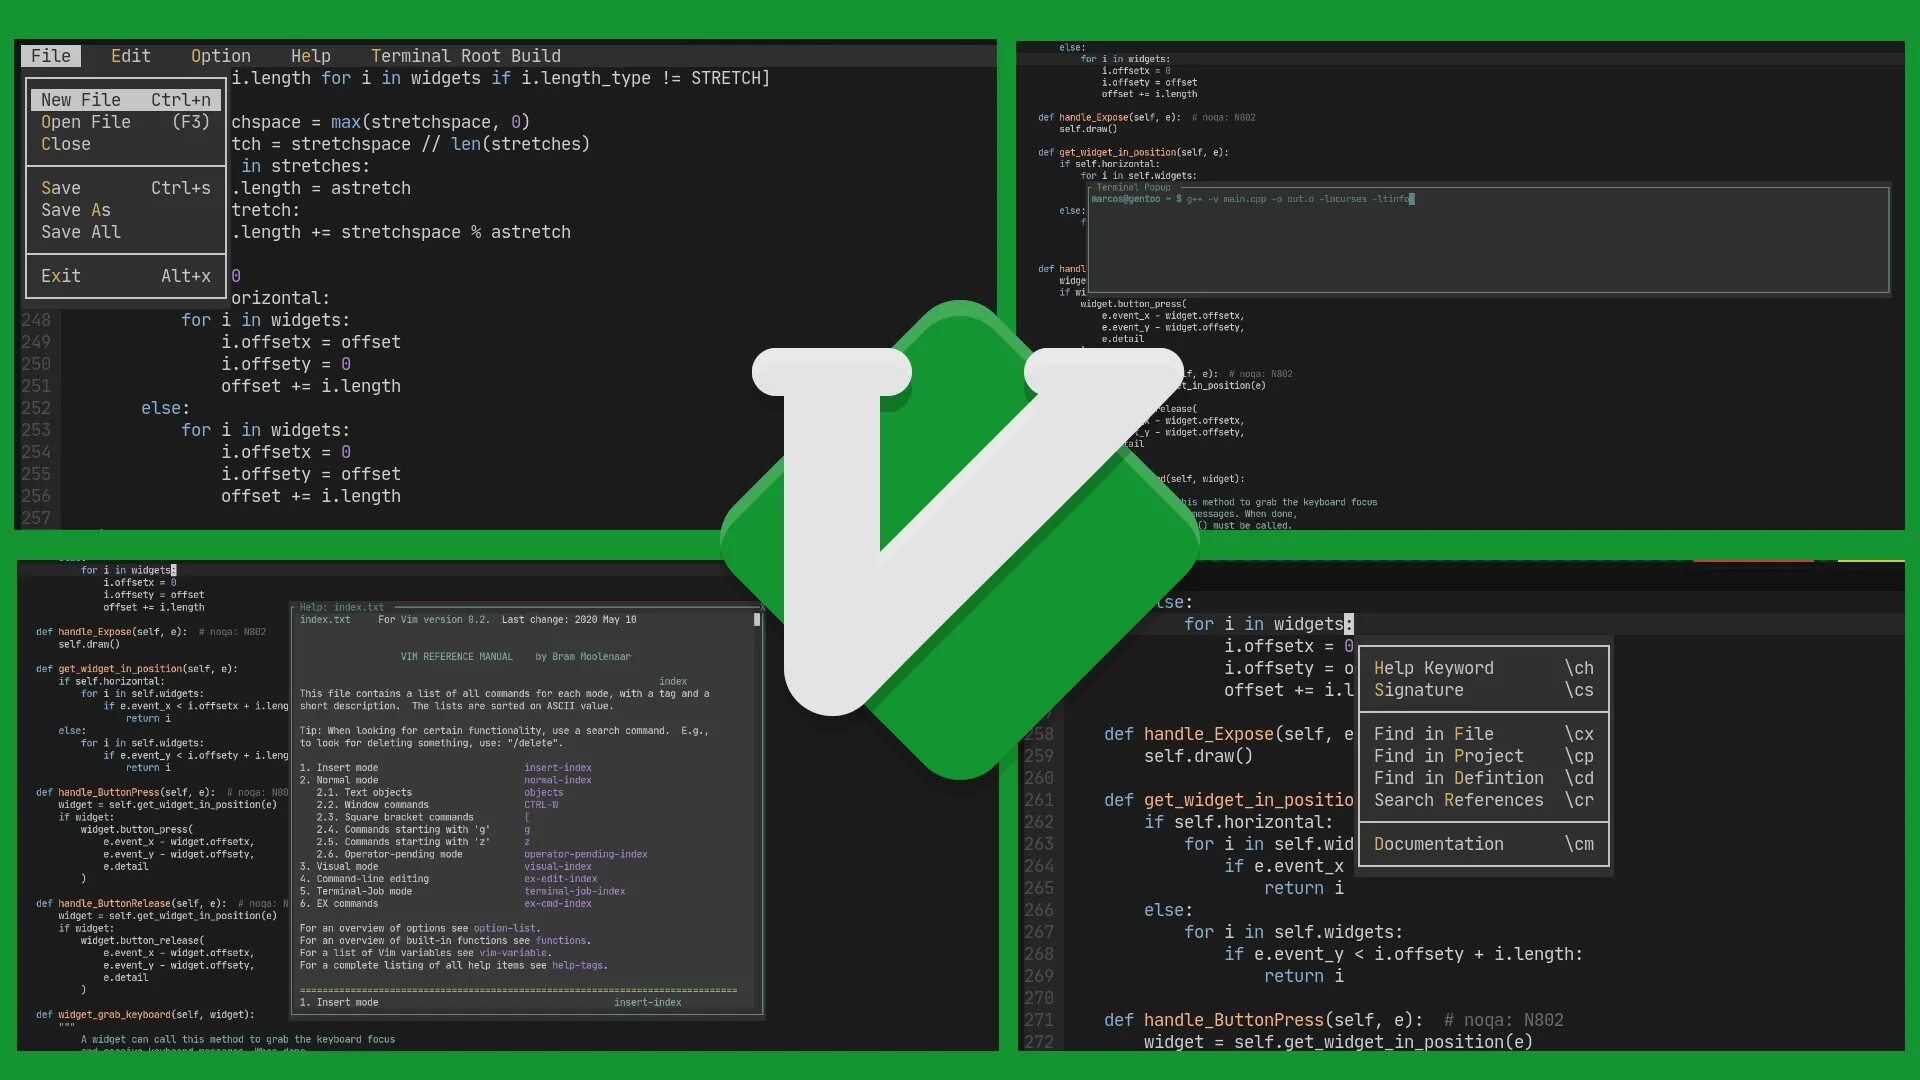This screenshot has width=1920, height=1080.
Task: Open the Terminal Root Build menu
Action: point(466,56)
